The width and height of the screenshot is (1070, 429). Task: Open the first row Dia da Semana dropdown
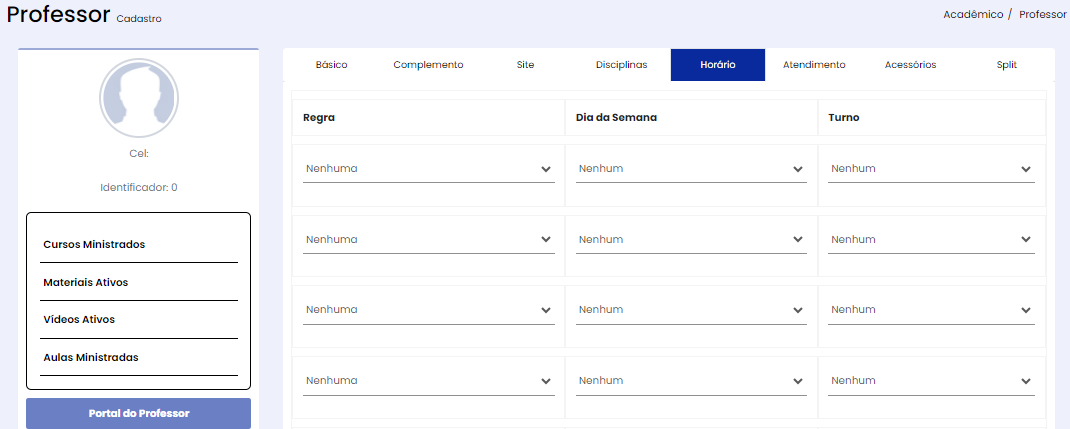(691, 169)
